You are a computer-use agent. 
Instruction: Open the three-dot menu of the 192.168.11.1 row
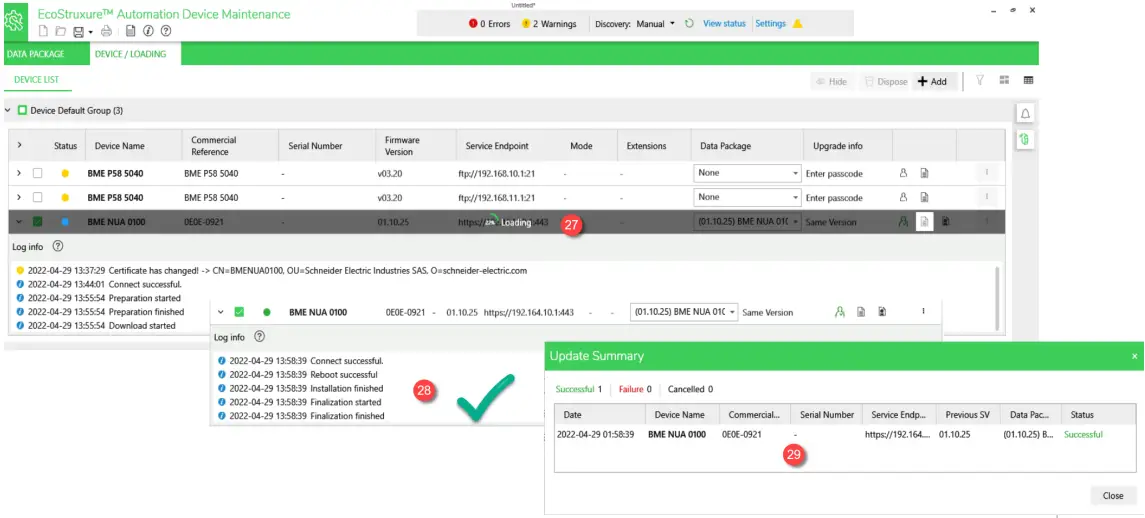click(x=987, y=197)
